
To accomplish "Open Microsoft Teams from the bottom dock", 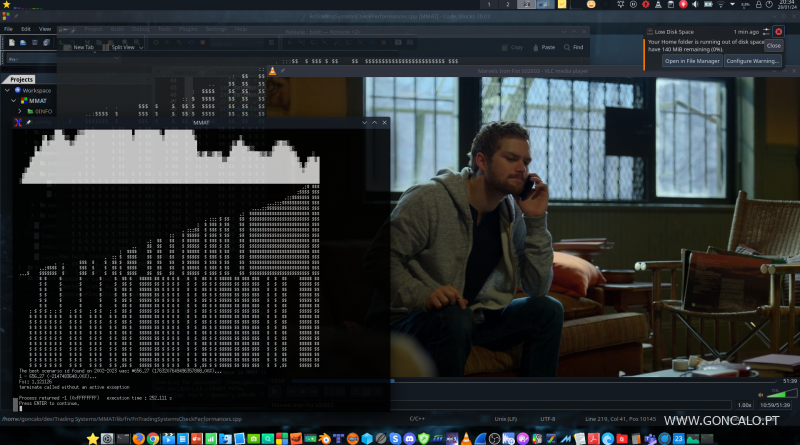I will click(x=650, y=438).
